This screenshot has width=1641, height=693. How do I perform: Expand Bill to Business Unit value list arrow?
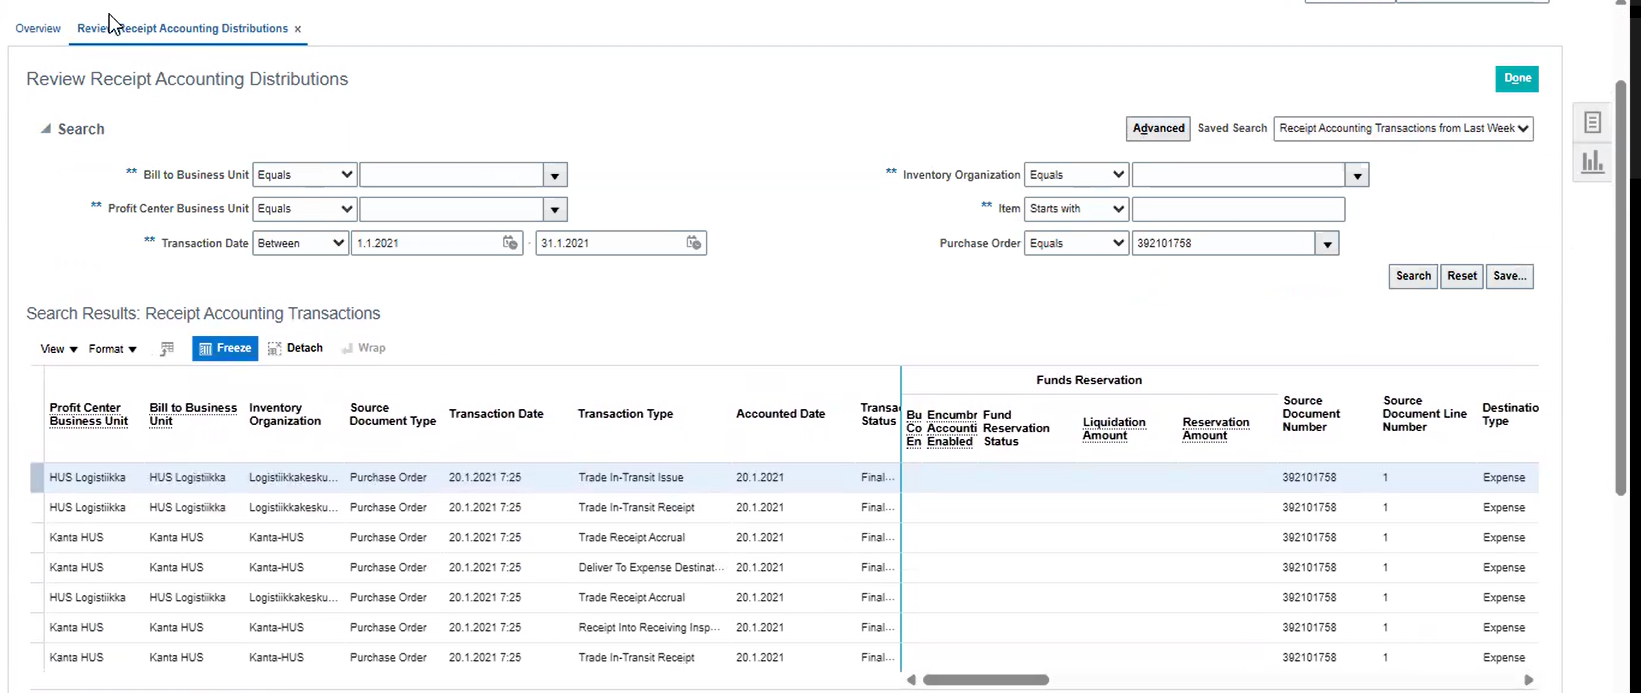click(555, 176)
